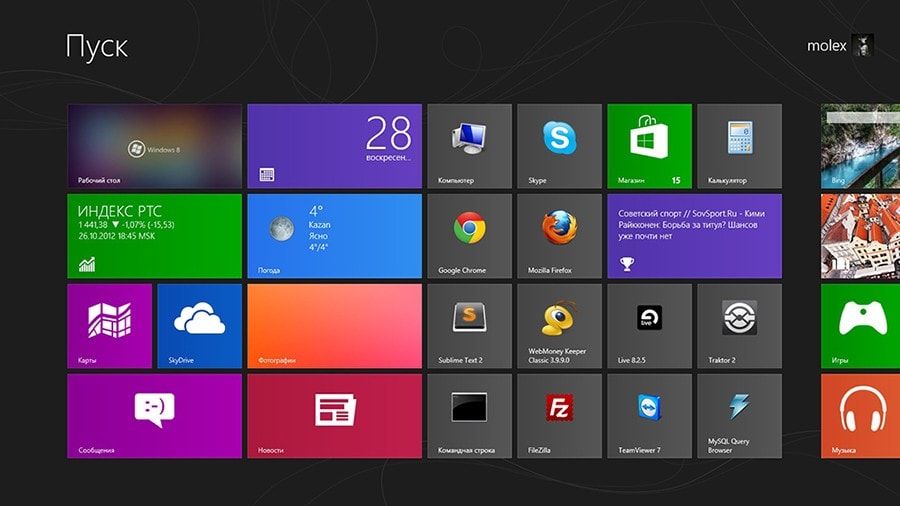Launch Sublime Text 2
The image size is (900, 506).
point(469,326)
